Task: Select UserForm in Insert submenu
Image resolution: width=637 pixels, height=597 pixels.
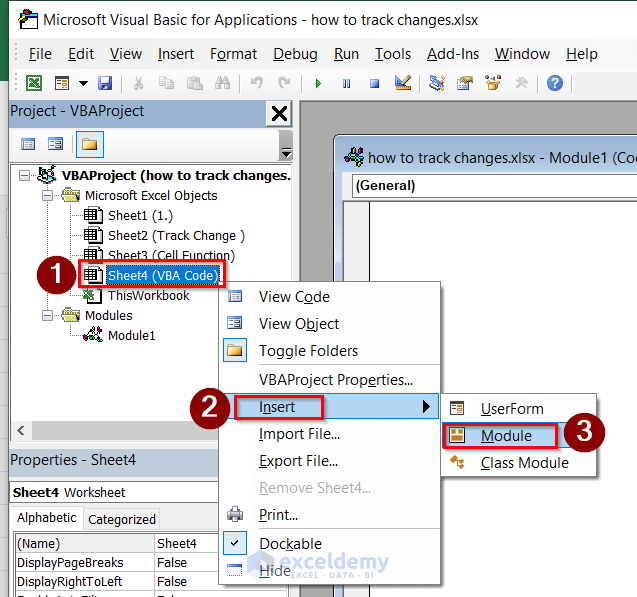Action: tap(518, 409)
